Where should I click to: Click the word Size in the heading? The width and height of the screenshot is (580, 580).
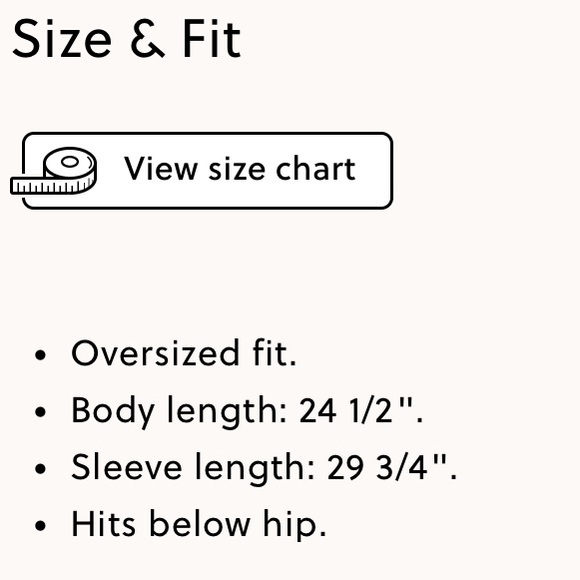click(62, 39)
